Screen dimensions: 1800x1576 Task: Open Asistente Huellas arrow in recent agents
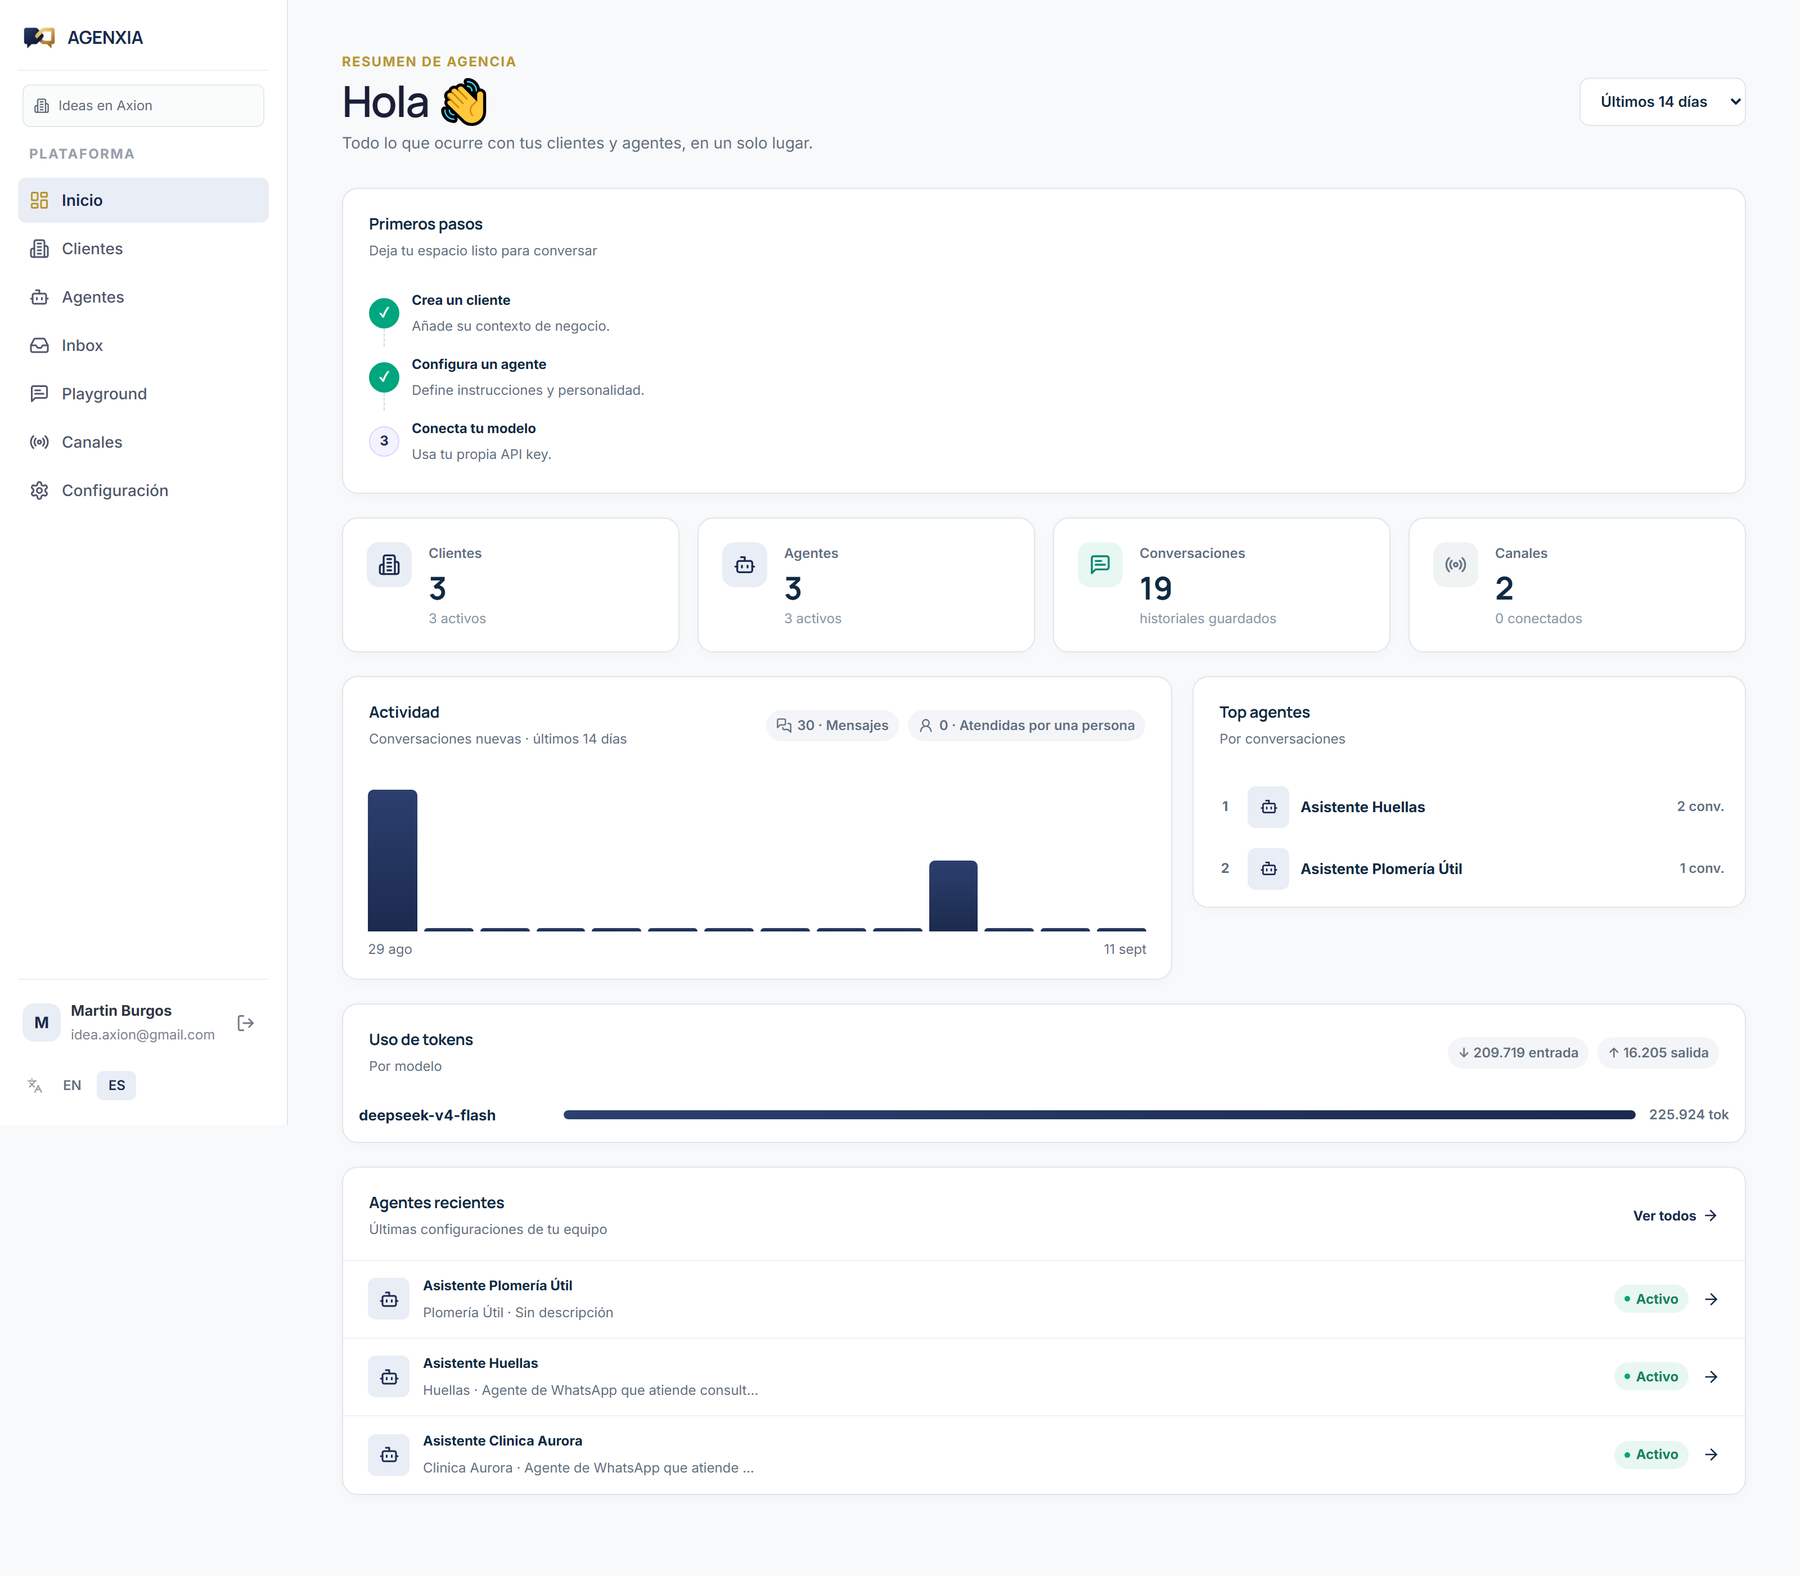(x=1711, y=1377)
